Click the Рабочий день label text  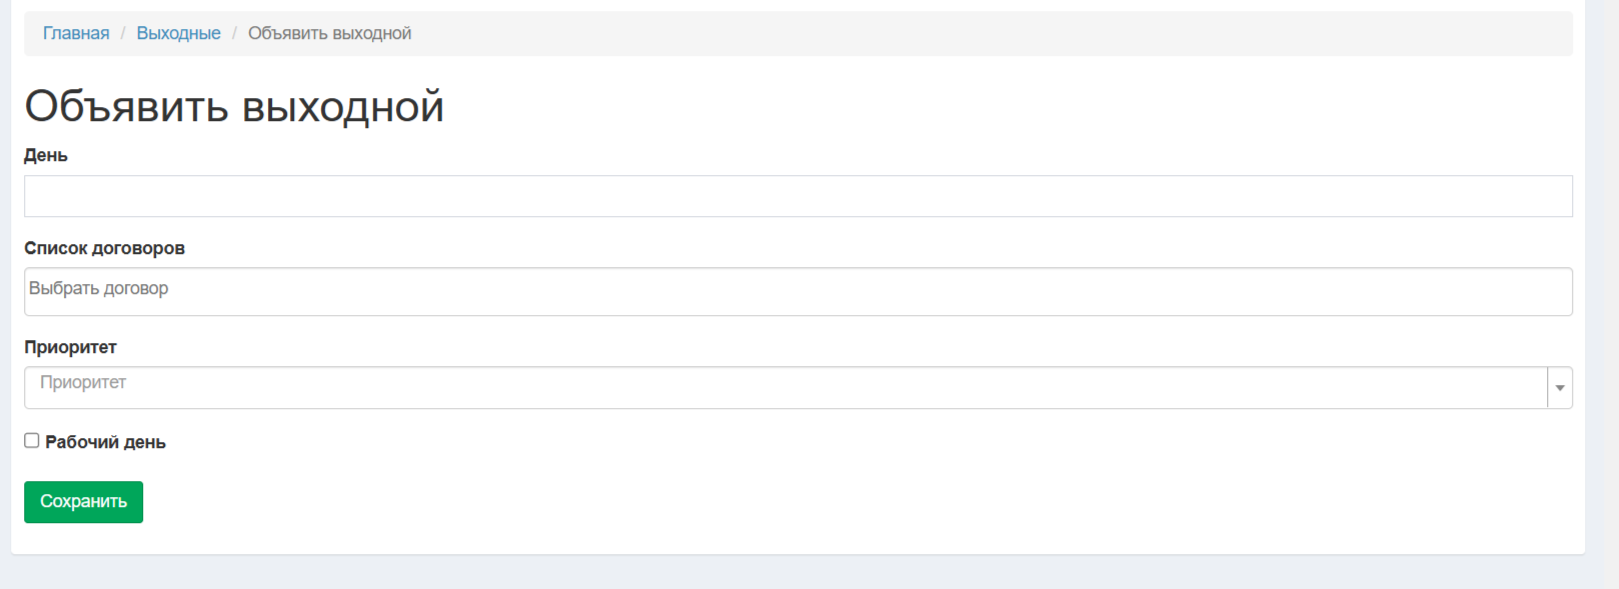coord(105,442)
